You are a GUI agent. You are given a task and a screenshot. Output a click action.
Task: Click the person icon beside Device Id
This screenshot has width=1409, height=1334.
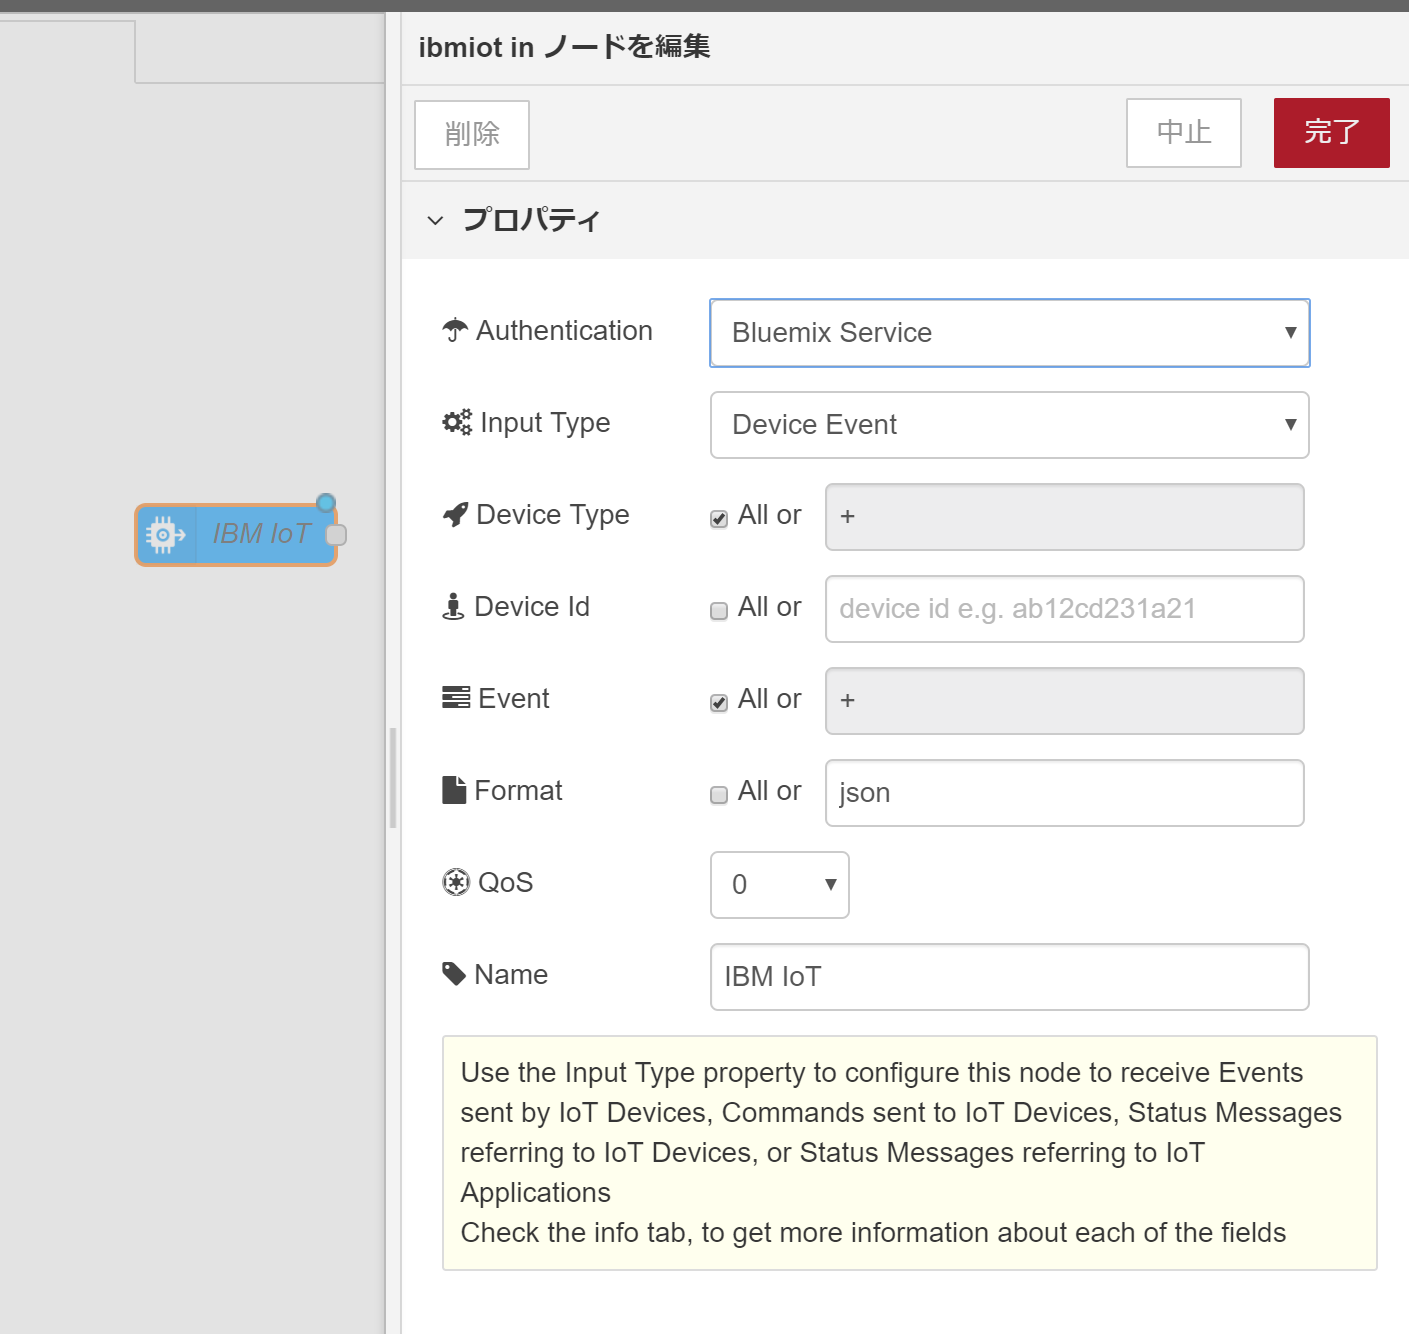(x=453, y=606)
